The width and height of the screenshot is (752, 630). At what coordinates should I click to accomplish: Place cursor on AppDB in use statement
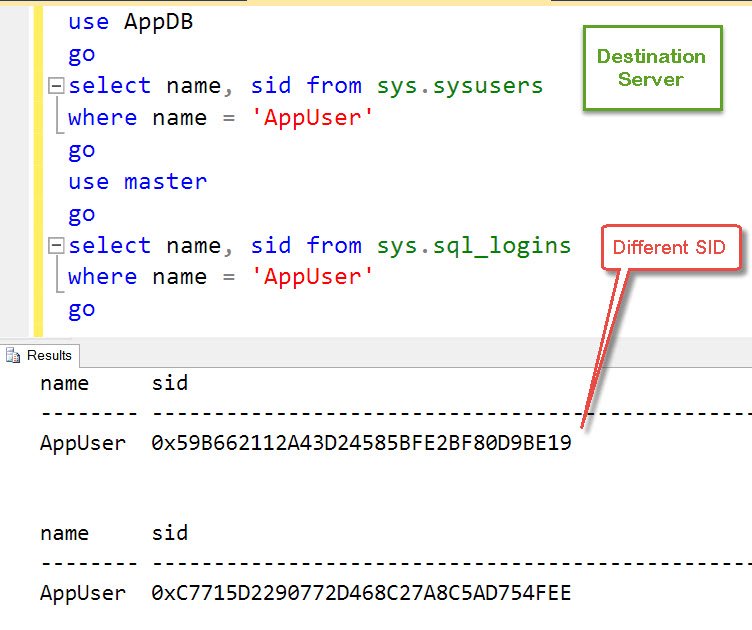coord(158,22)
